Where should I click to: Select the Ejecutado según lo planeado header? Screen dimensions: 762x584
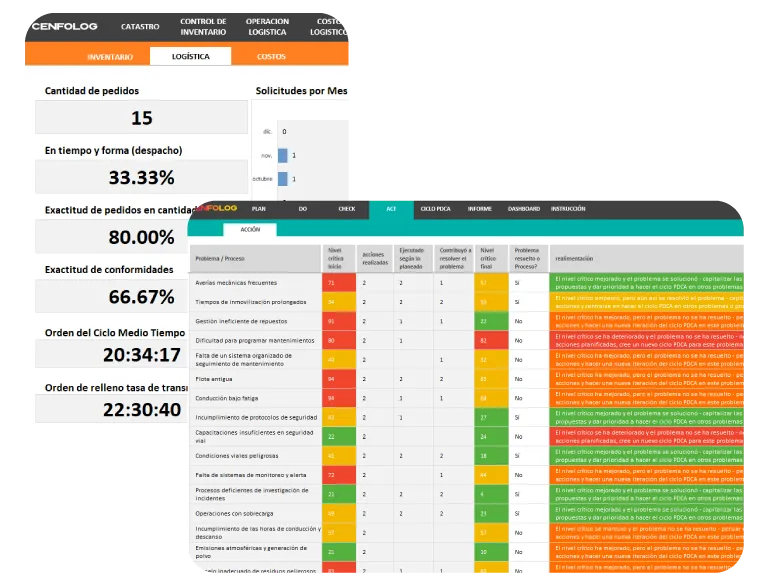[413, 258]
